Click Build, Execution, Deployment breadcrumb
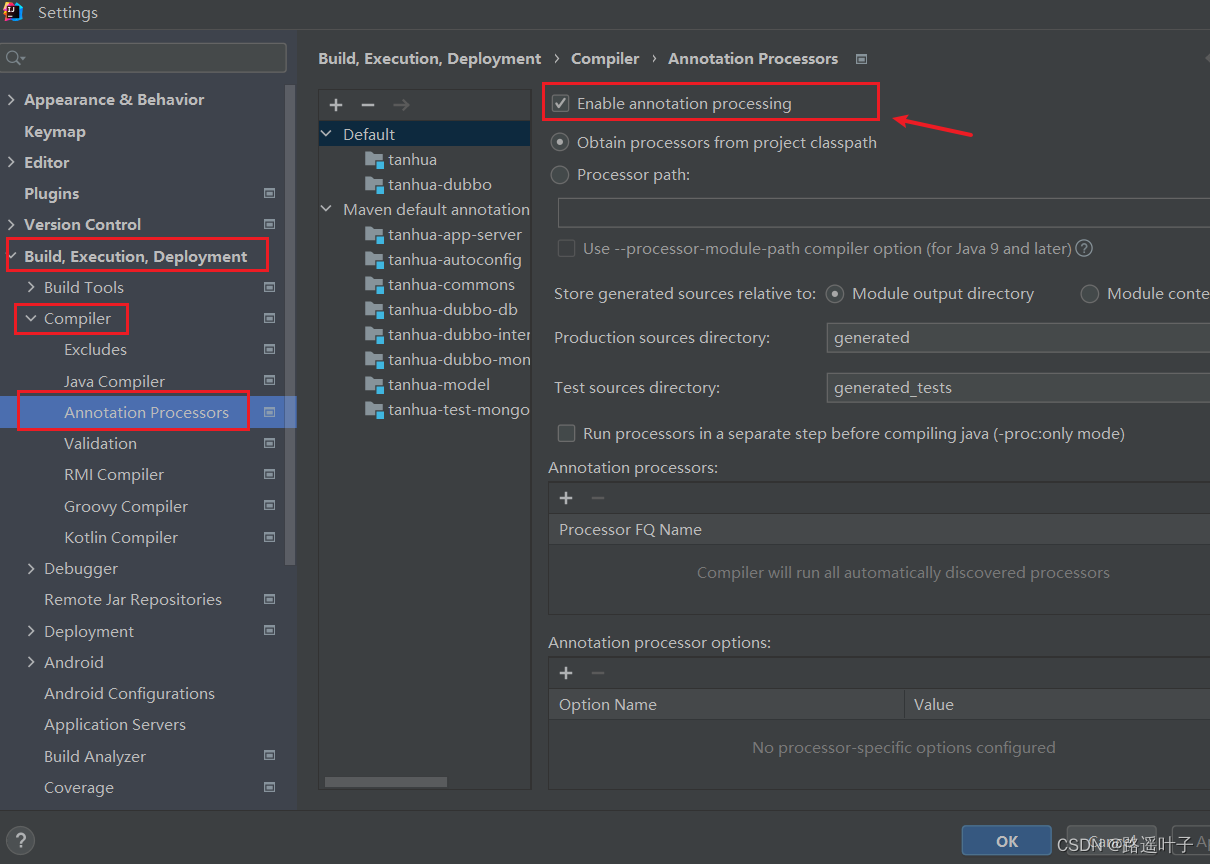1210x864 pixels. 430,59
